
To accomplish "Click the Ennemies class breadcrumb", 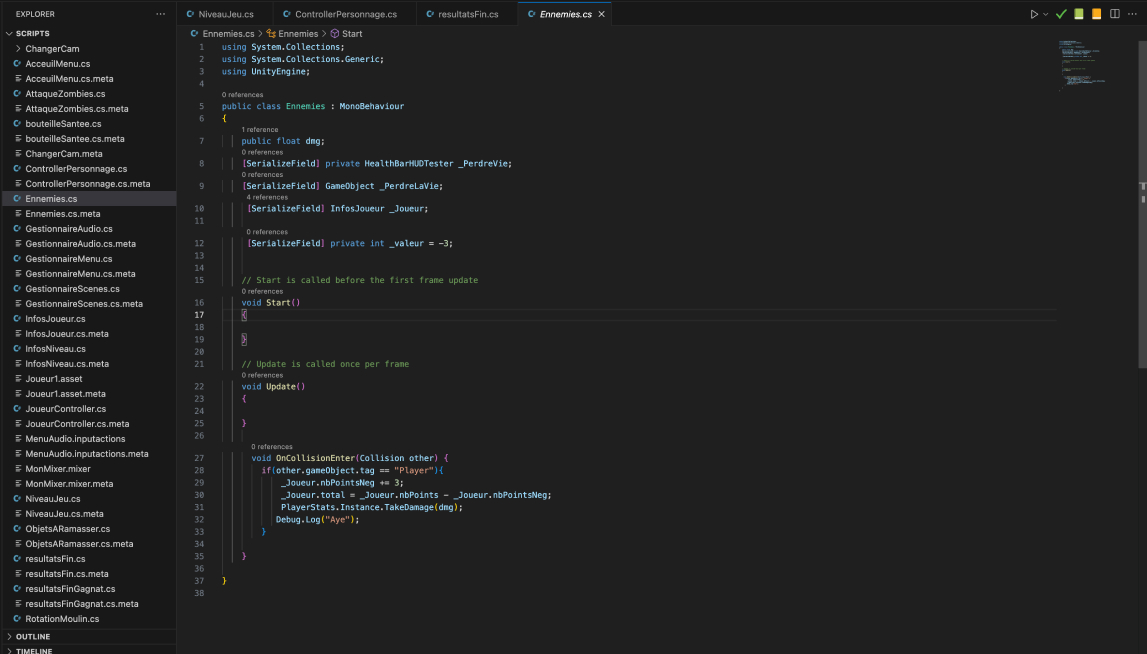I will (297, 34).
